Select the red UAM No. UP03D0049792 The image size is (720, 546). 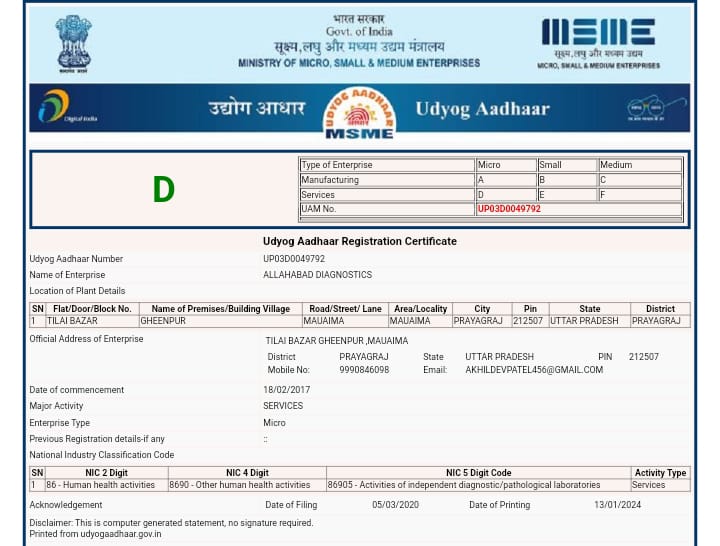(509, 209)
